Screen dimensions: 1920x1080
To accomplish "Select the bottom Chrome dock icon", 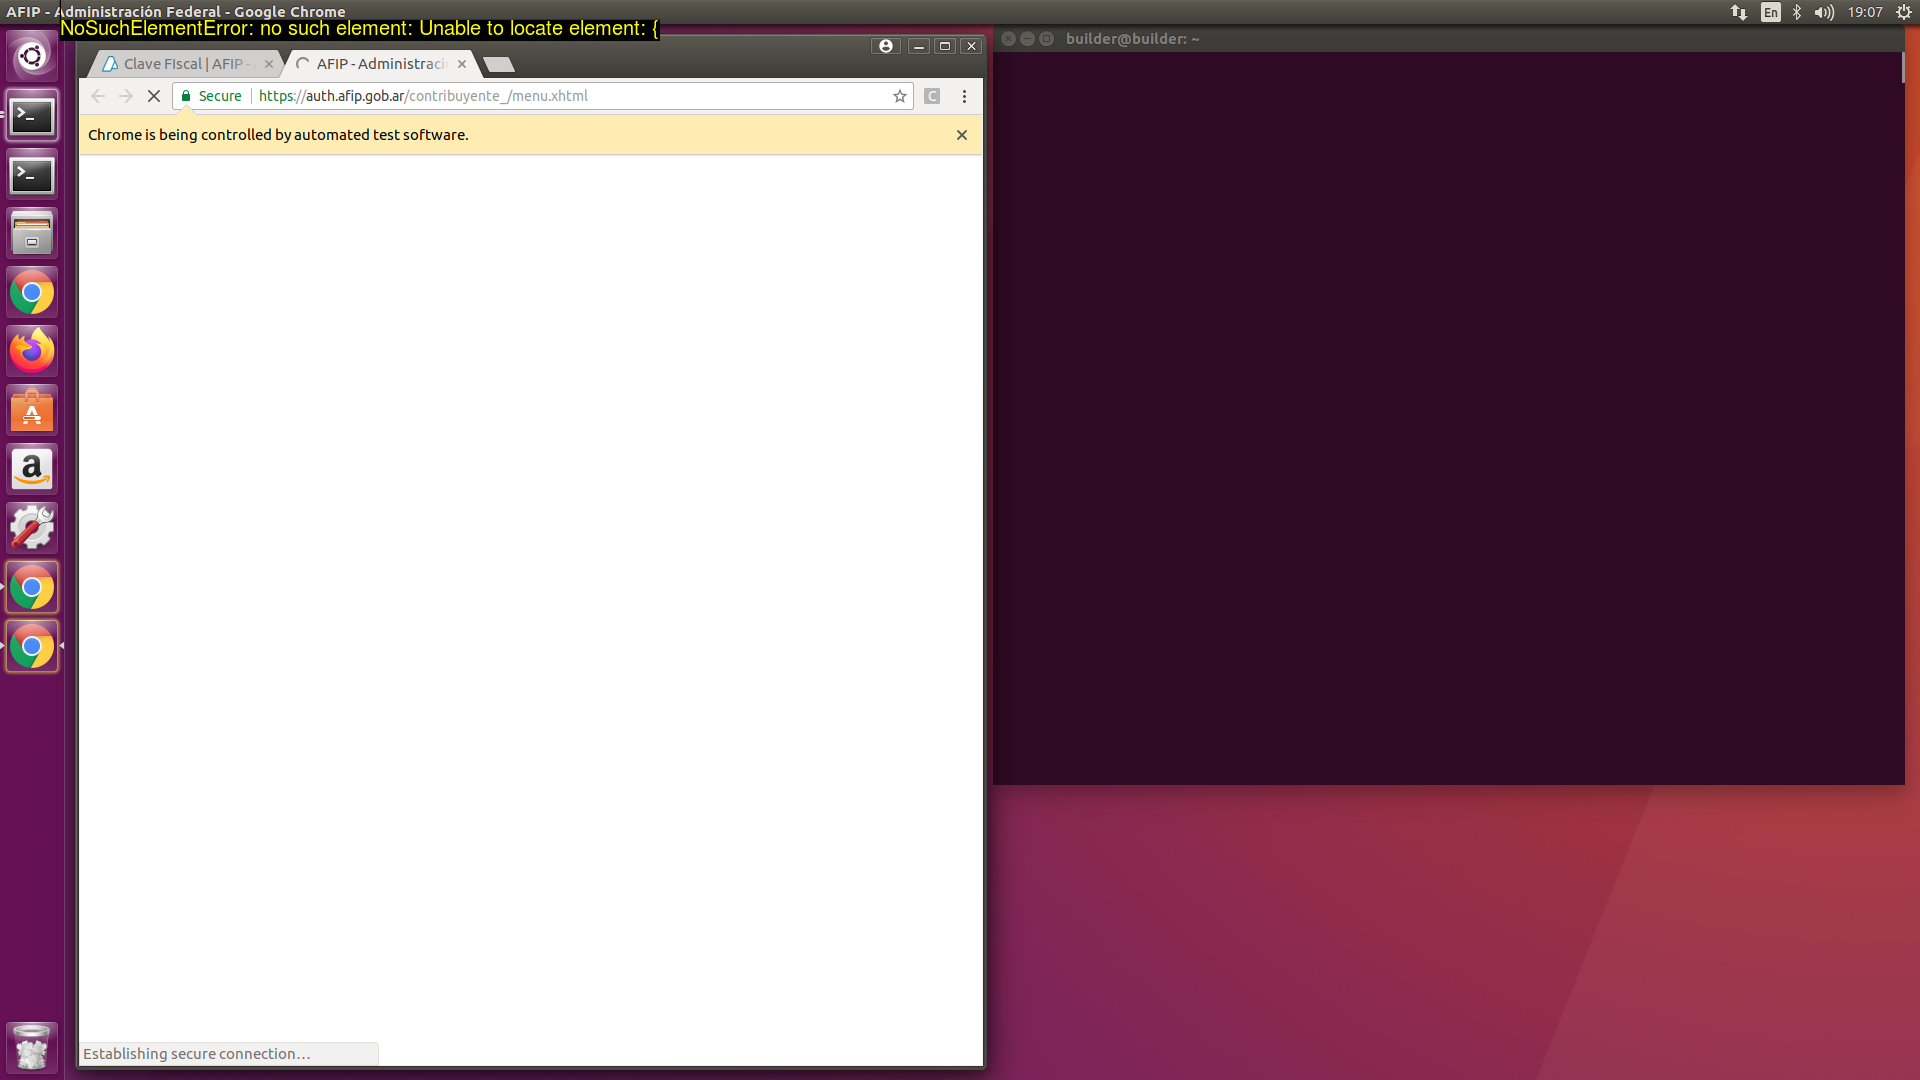I will point(32,647).
